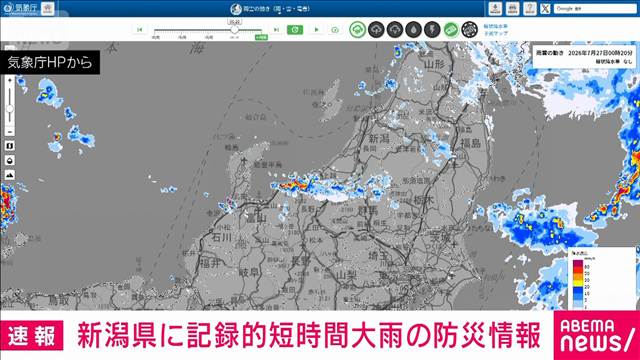
Task: Click the green clock current-time button
Action: pos(295,30)
